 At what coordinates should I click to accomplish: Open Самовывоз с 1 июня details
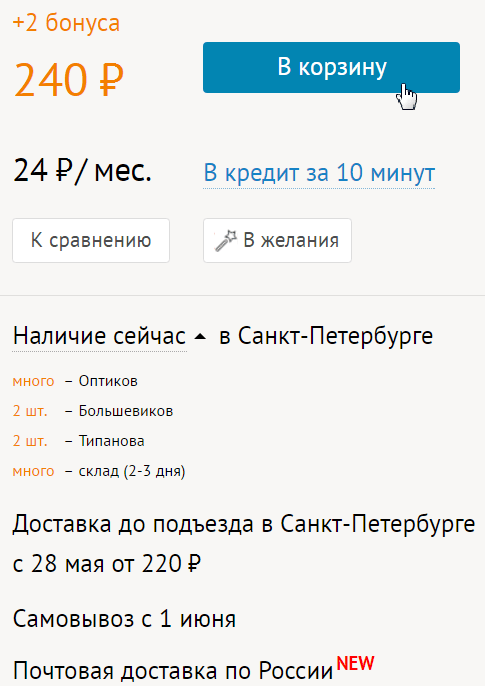[x=124, y=619]
